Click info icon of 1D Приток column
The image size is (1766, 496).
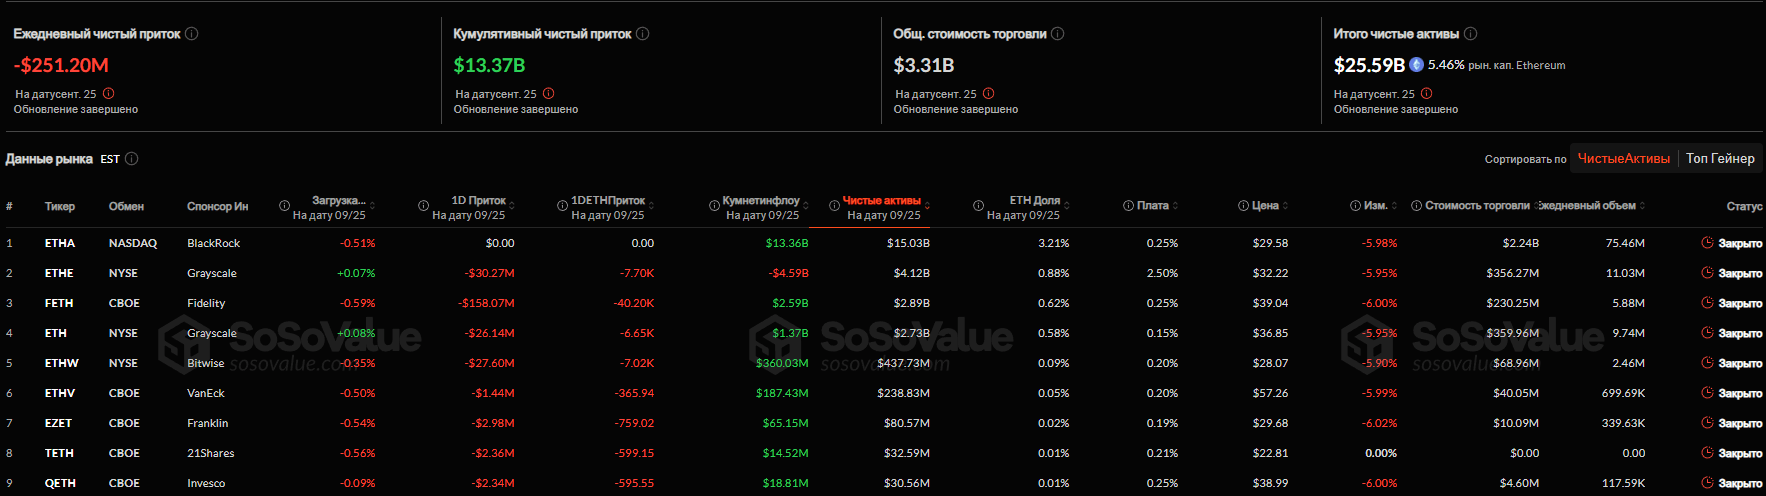(x=423, y=206)
